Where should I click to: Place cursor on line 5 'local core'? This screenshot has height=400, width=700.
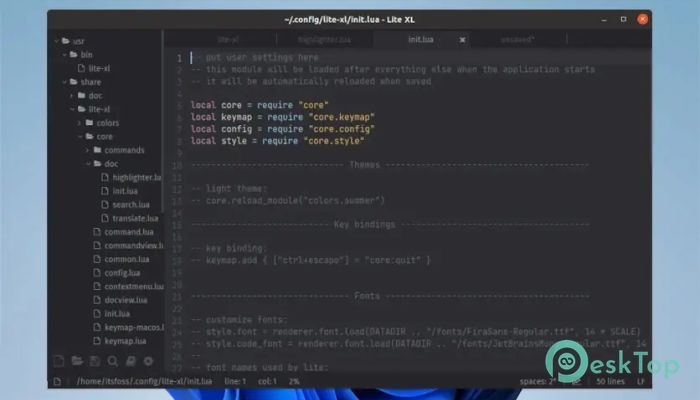point(259,105)
